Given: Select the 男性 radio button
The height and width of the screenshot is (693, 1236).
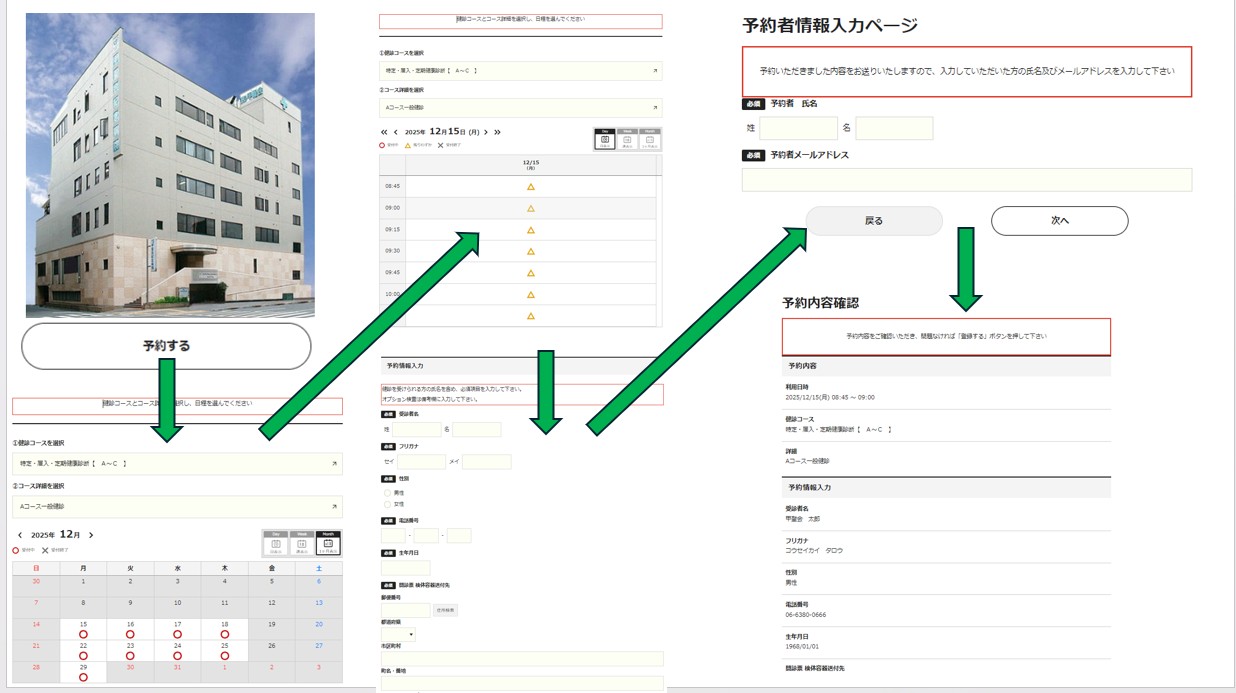Looking at the screenshot, I should pos(387,493).
